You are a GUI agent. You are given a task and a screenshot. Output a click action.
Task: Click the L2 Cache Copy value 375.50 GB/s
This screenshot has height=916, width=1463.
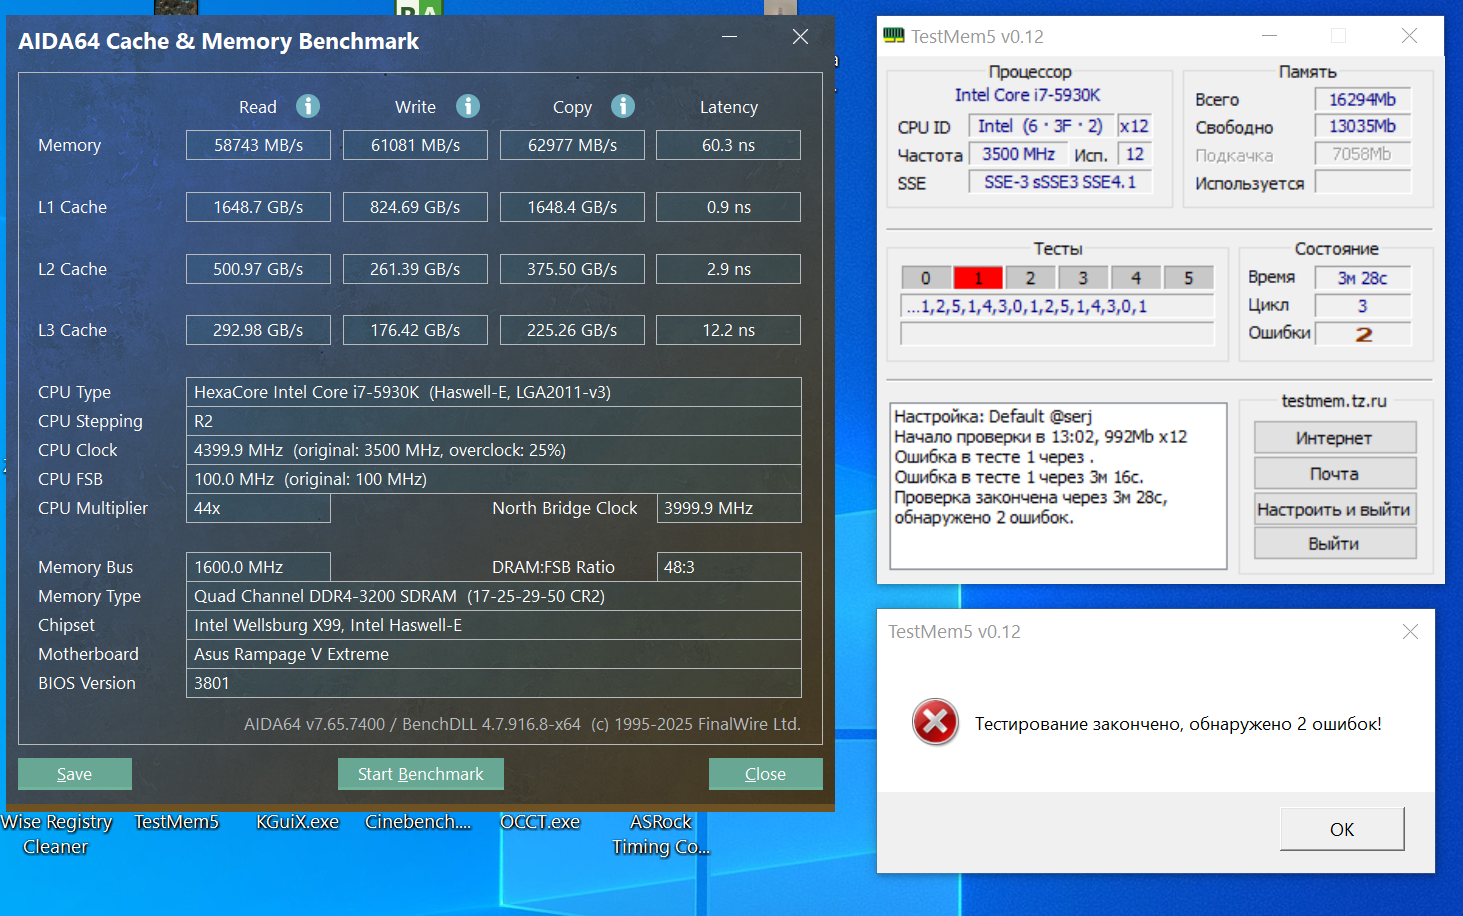(x=572, y=269)
